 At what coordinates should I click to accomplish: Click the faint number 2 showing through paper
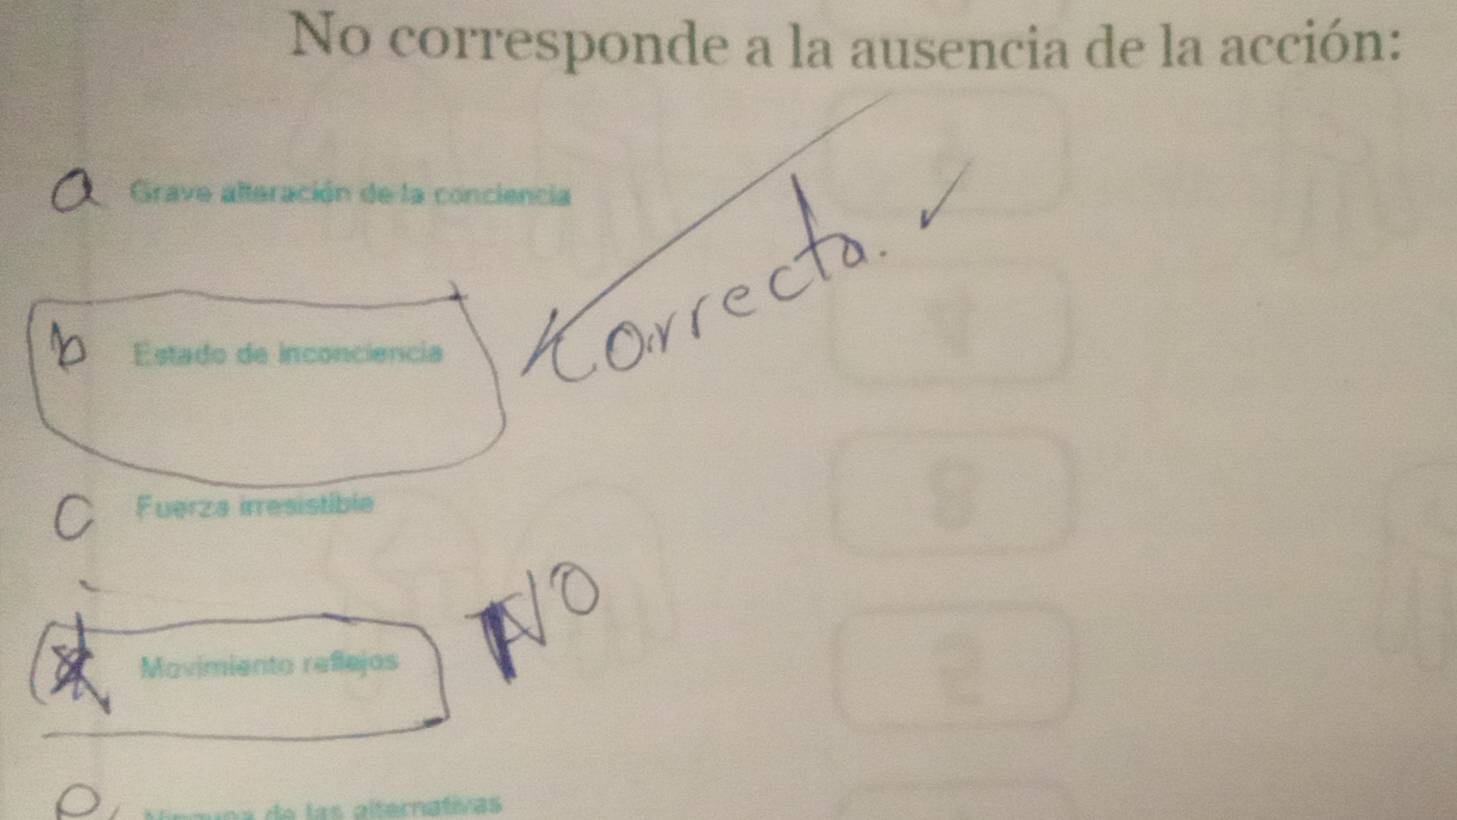point(959,670)
